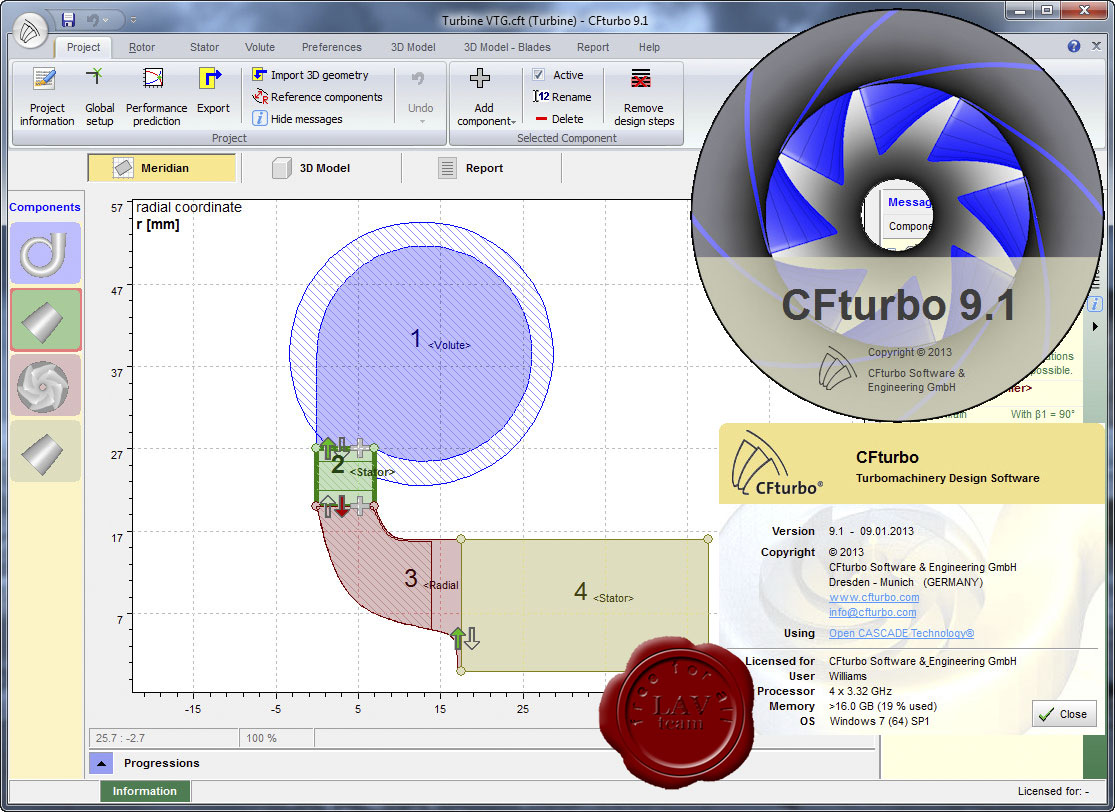Rename the selected component
1115x812 pixels.
click(562, 97)
